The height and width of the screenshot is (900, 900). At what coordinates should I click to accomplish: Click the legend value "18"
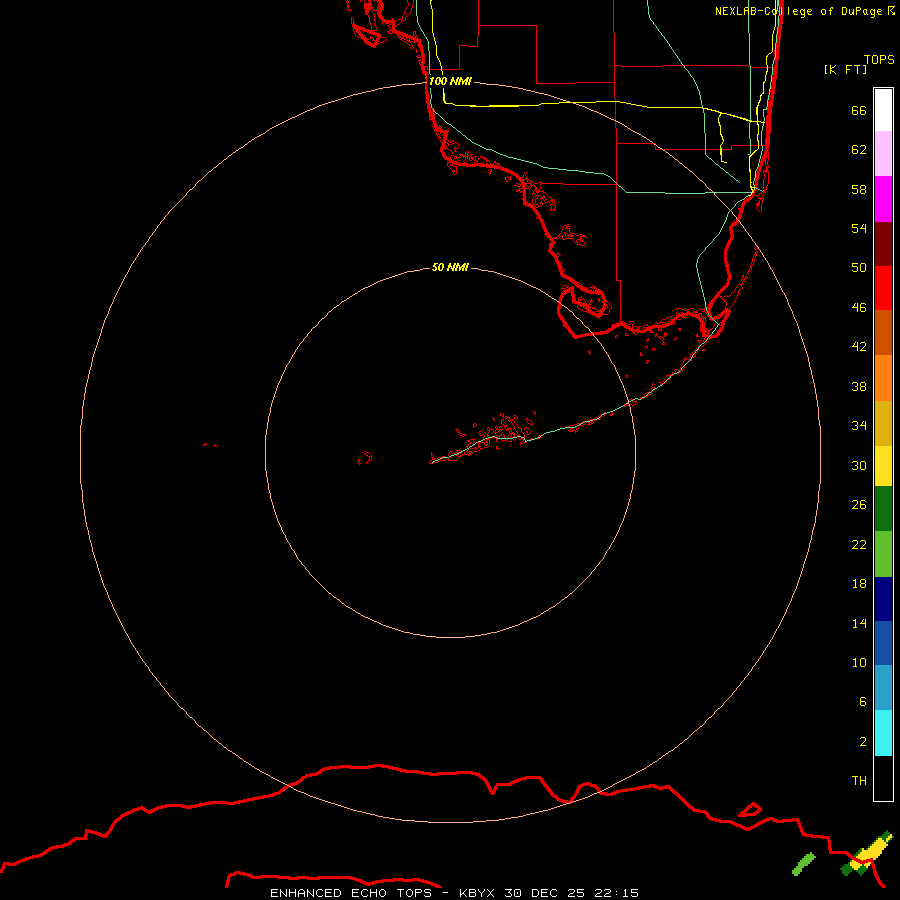(859, 584)
